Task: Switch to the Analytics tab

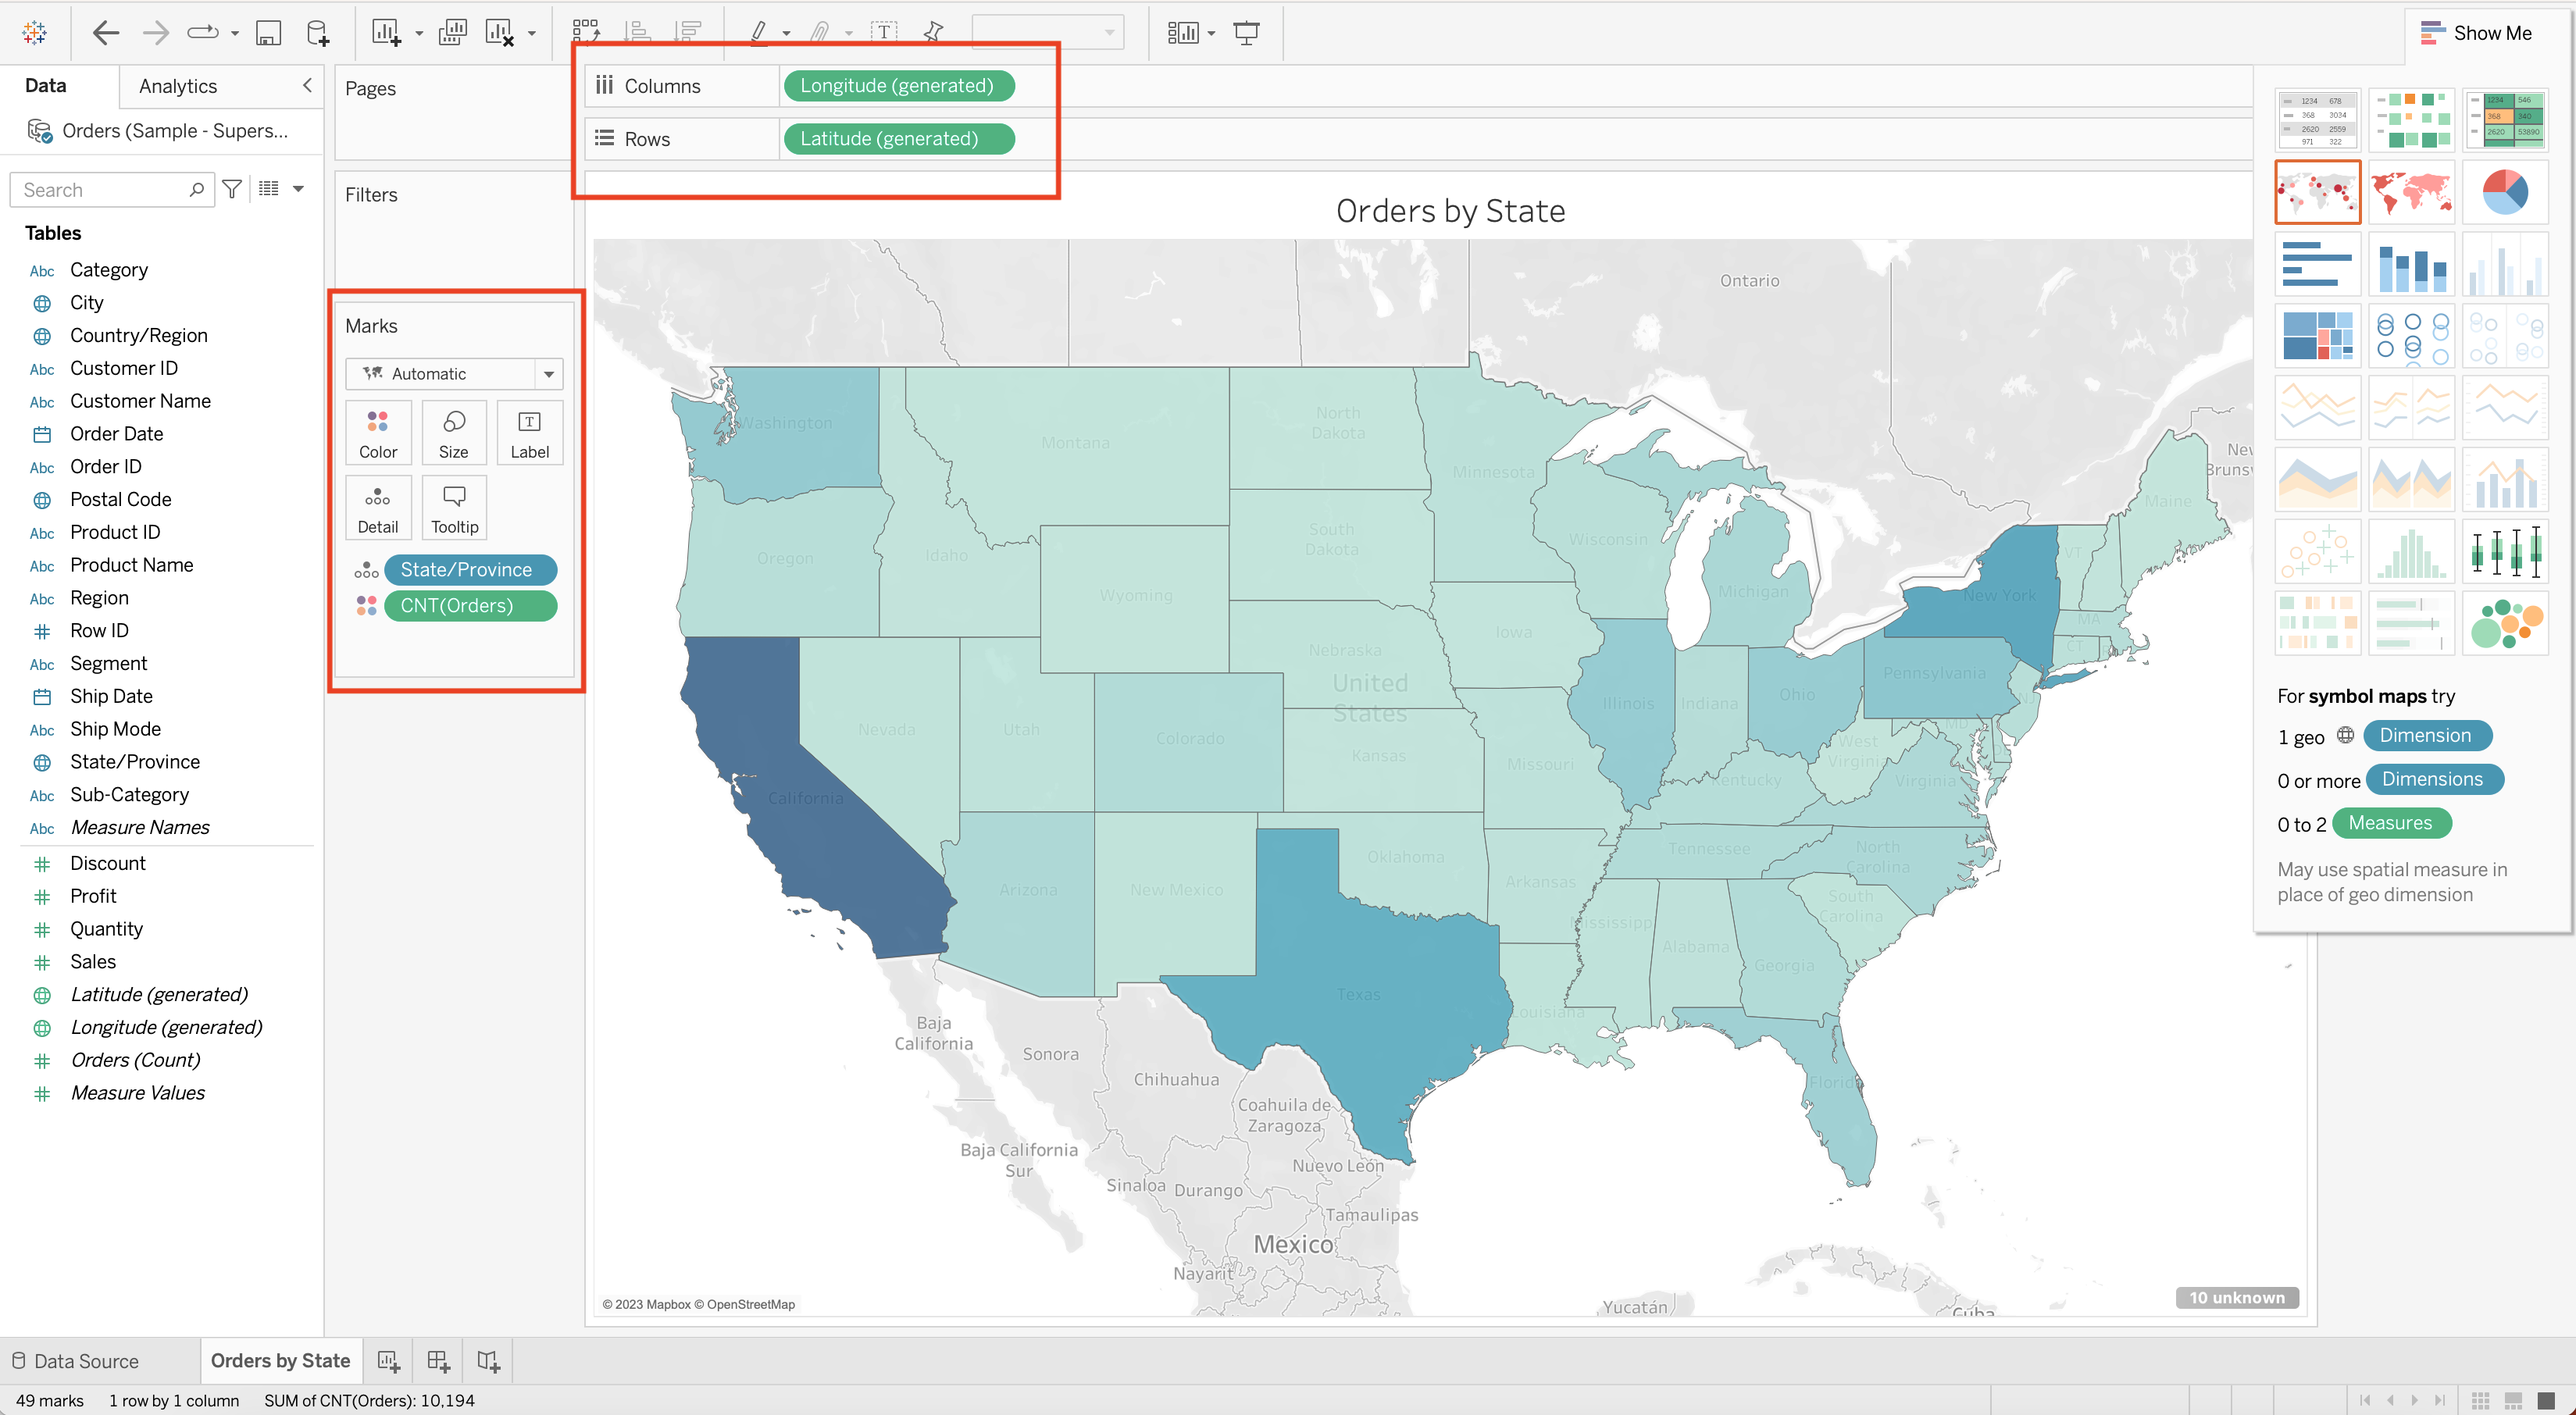Action: tap(178, 86)
